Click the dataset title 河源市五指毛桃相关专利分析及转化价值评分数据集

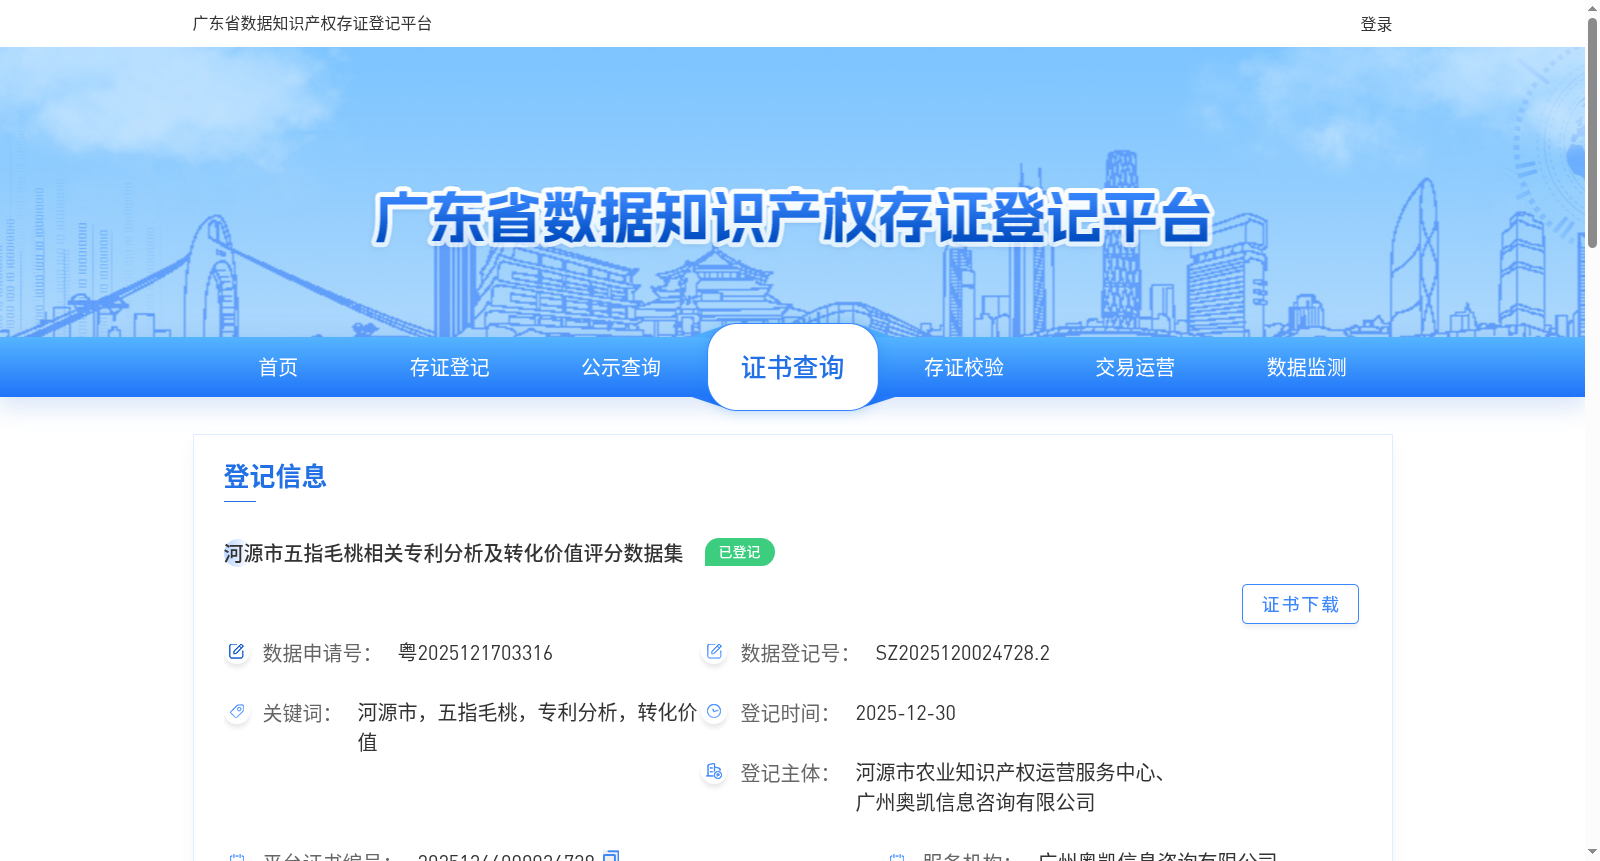[x=453, y=553]
